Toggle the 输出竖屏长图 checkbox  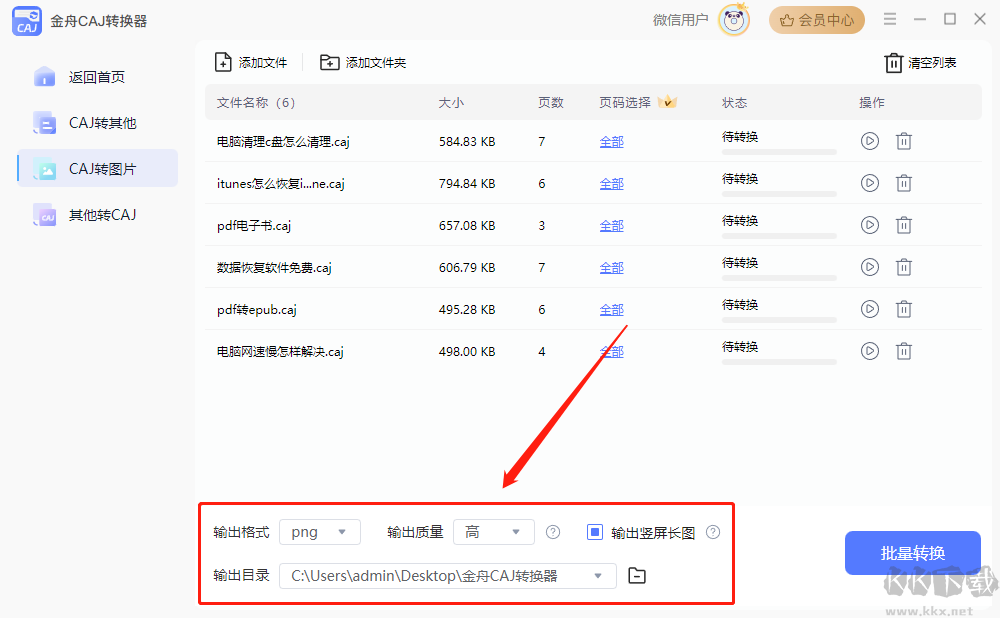tap(595, 533)
